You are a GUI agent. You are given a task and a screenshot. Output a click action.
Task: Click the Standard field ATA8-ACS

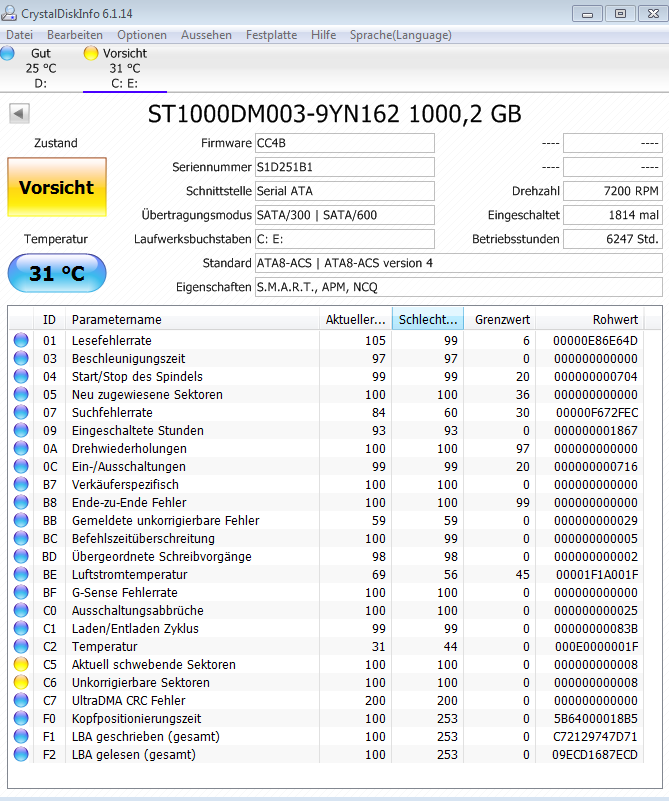[459, 263]
